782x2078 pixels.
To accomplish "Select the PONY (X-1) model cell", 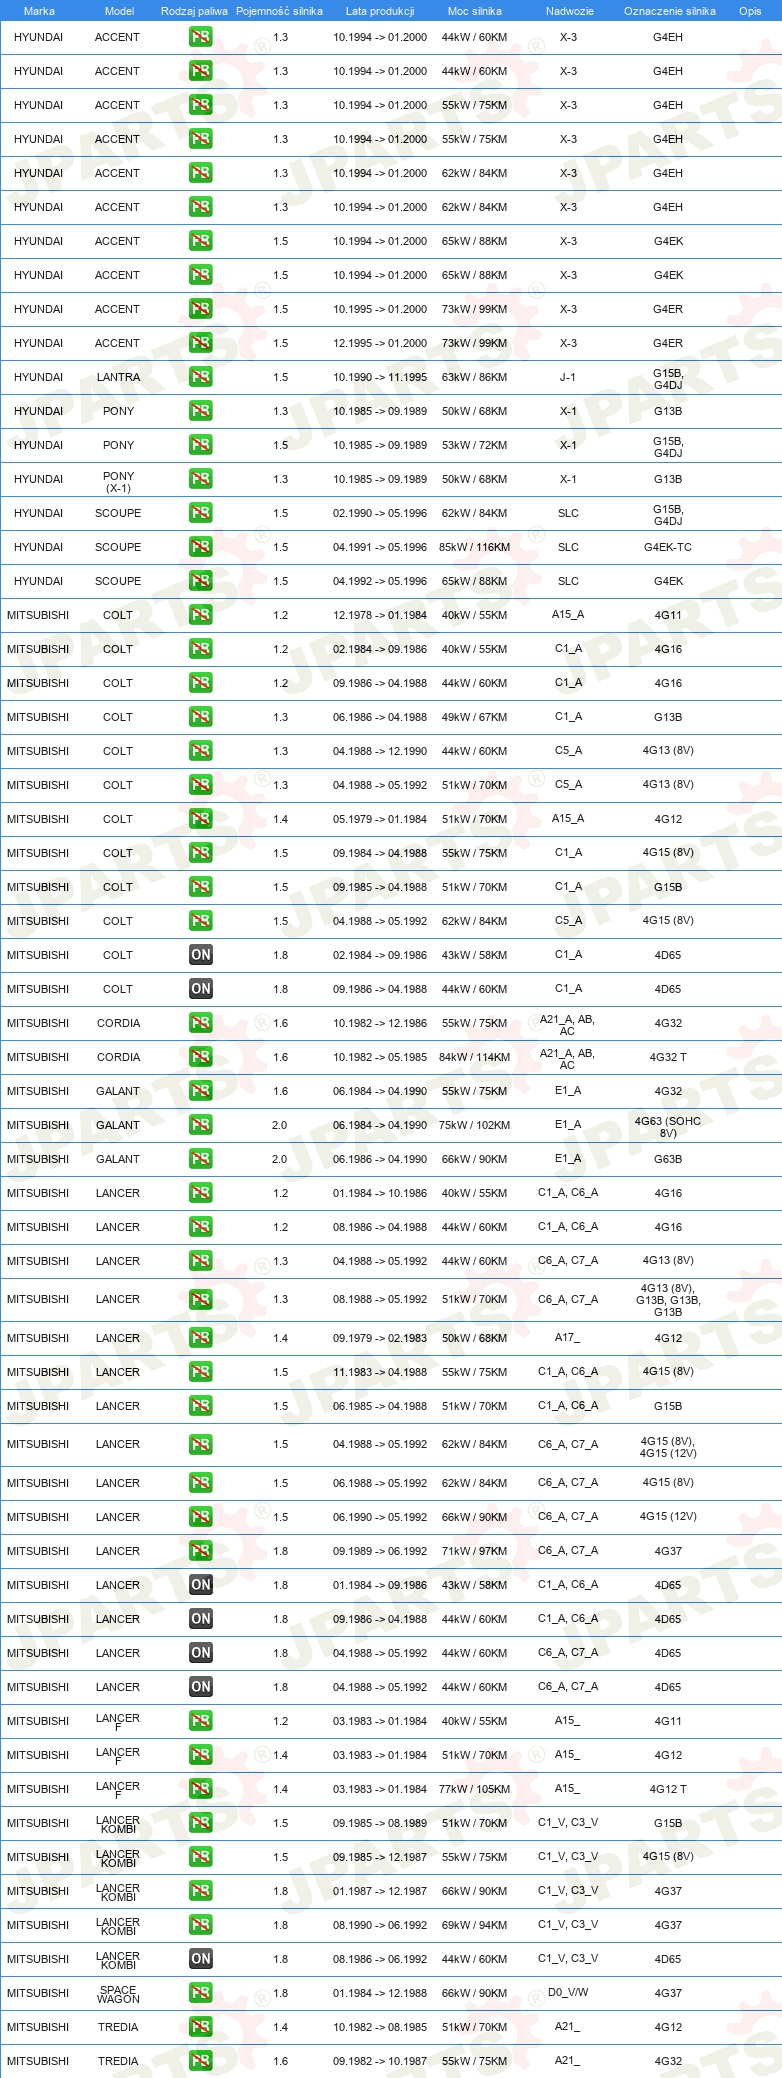I will (x=118, y=482).
